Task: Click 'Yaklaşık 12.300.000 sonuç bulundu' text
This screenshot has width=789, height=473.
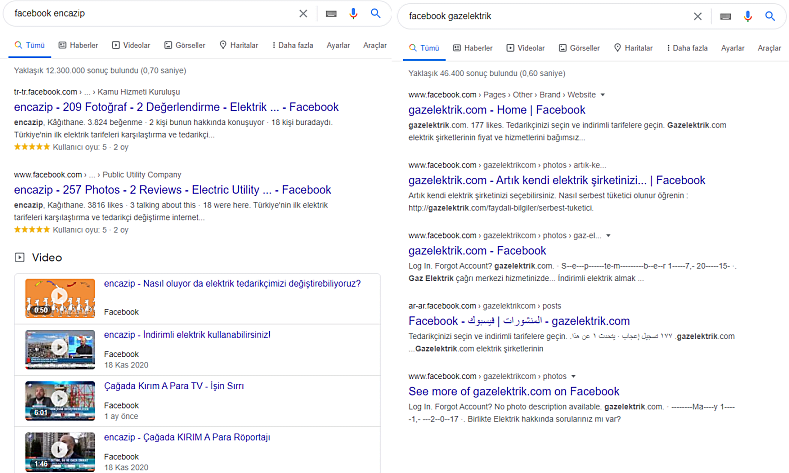Action: (100, 70)
